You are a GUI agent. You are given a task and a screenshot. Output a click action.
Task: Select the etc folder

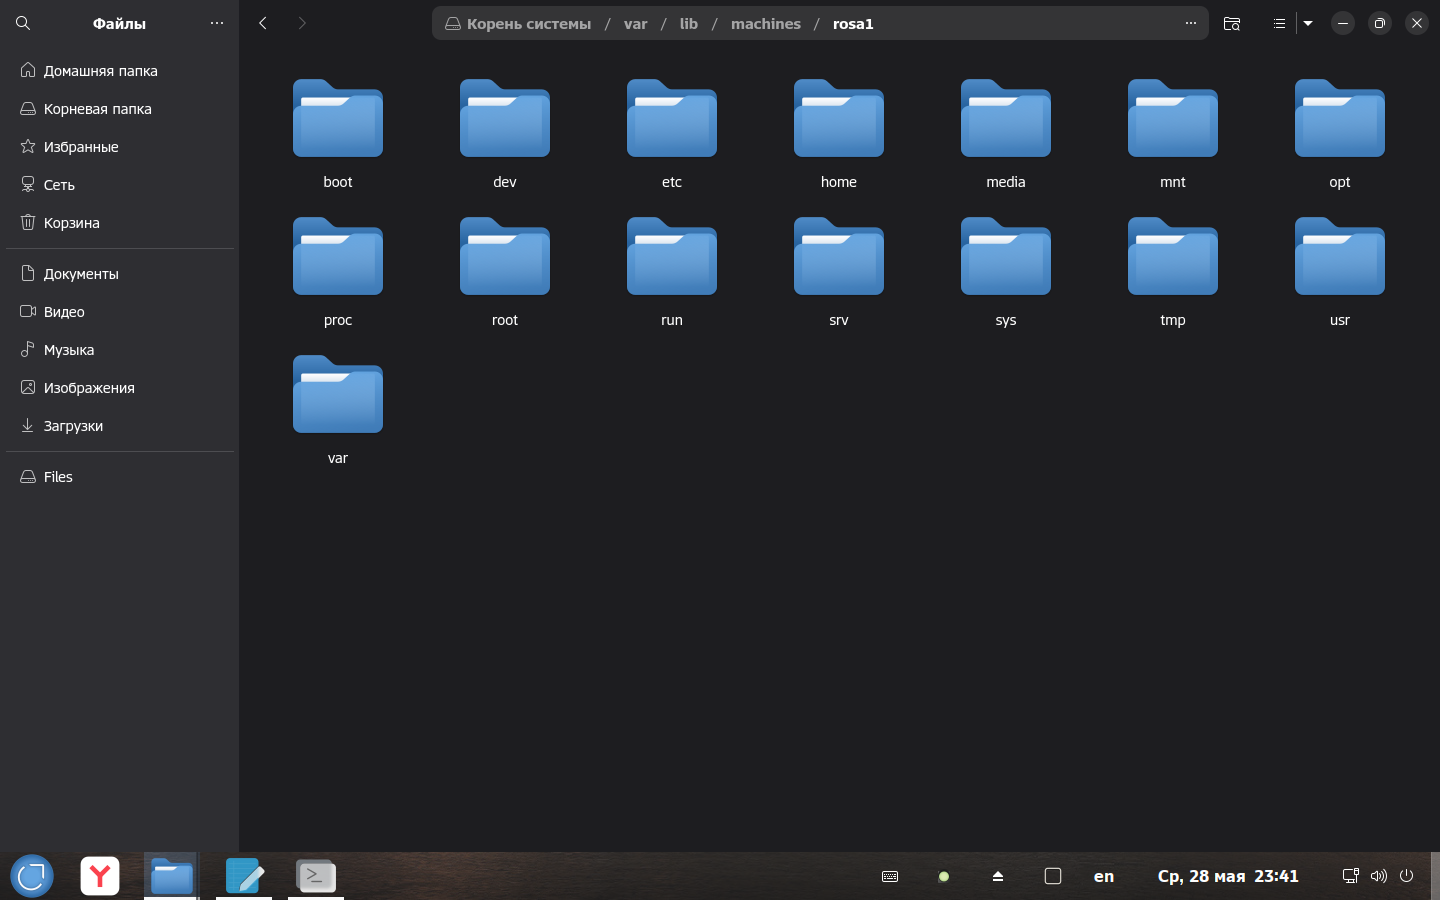click(672, 120)
